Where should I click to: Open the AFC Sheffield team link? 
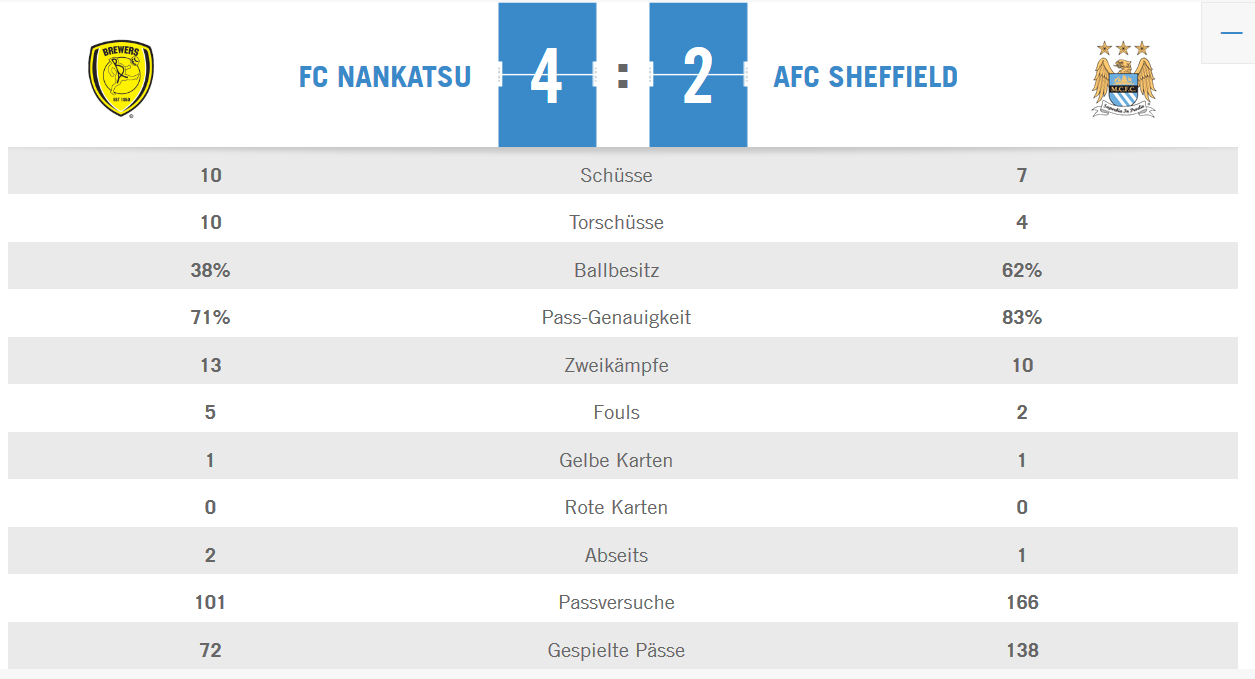click(x=865, y=77)
